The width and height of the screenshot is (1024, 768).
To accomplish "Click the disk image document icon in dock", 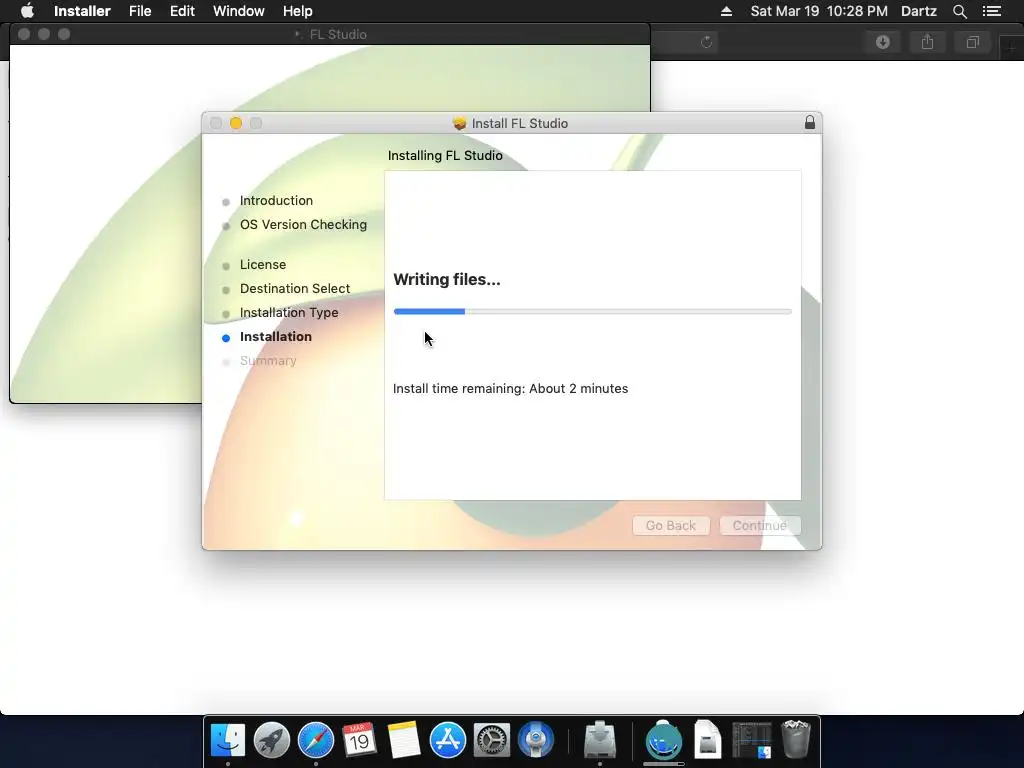I will 707,739.
